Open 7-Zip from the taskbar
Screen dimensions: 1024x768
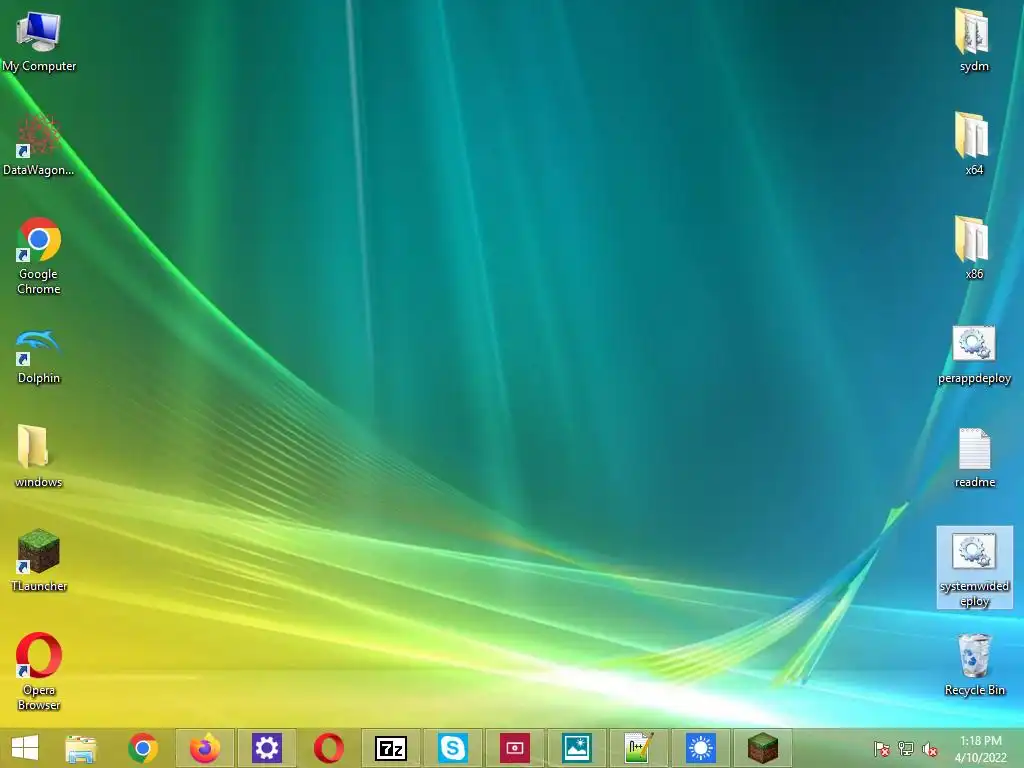point(391,748)
